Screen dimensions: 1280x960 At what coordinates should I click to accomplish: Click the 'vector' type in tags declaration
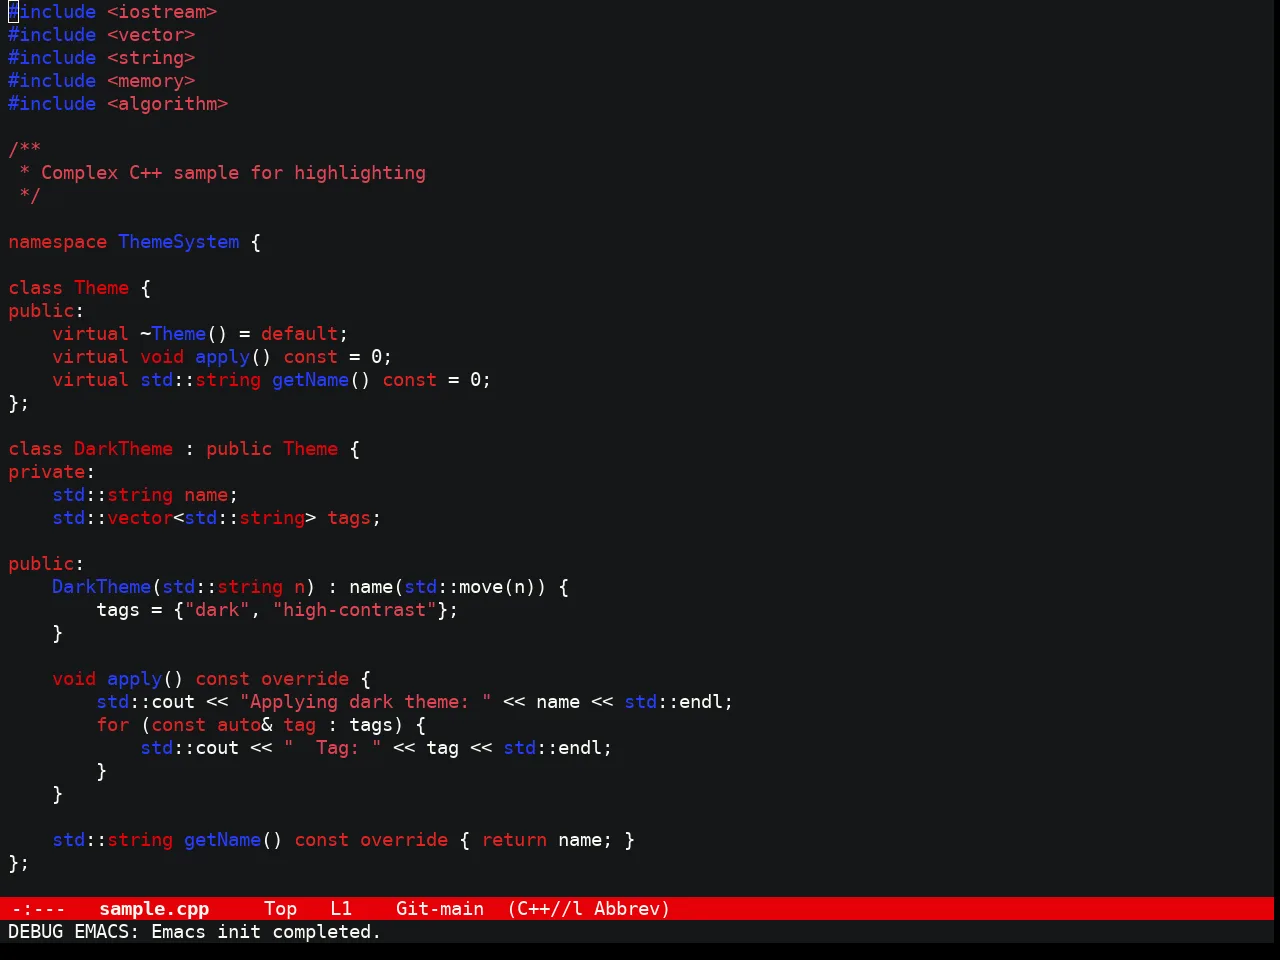pyautogui.click(x=140, y=518)
